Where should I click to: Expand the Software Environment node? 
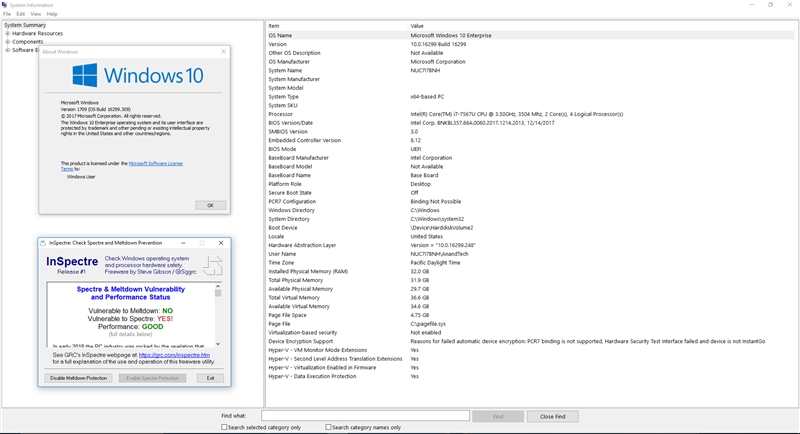point(8,50)
